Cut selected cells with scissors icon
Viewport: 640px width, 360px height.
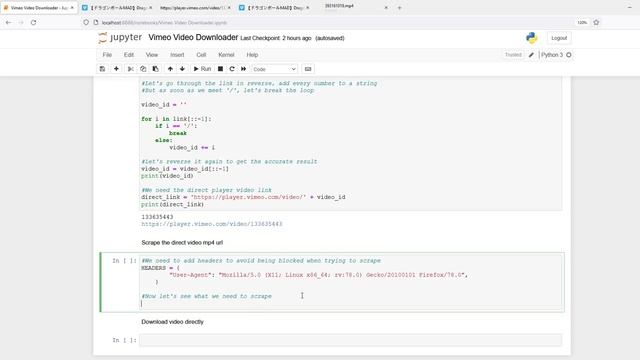[x=131, y=69]
